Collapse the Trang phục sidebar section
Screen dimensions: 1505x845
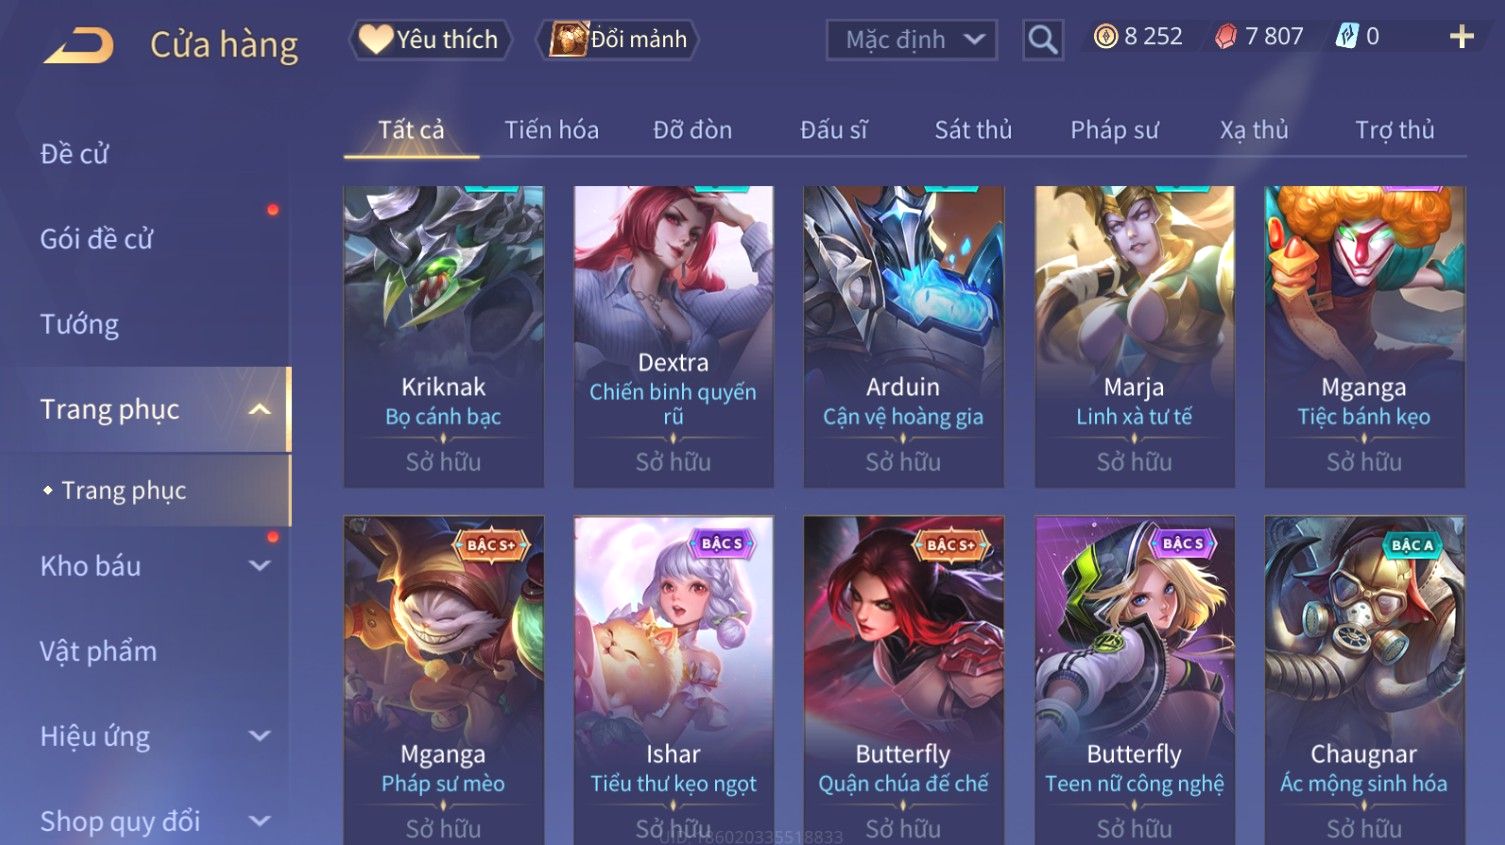[260, 410]
